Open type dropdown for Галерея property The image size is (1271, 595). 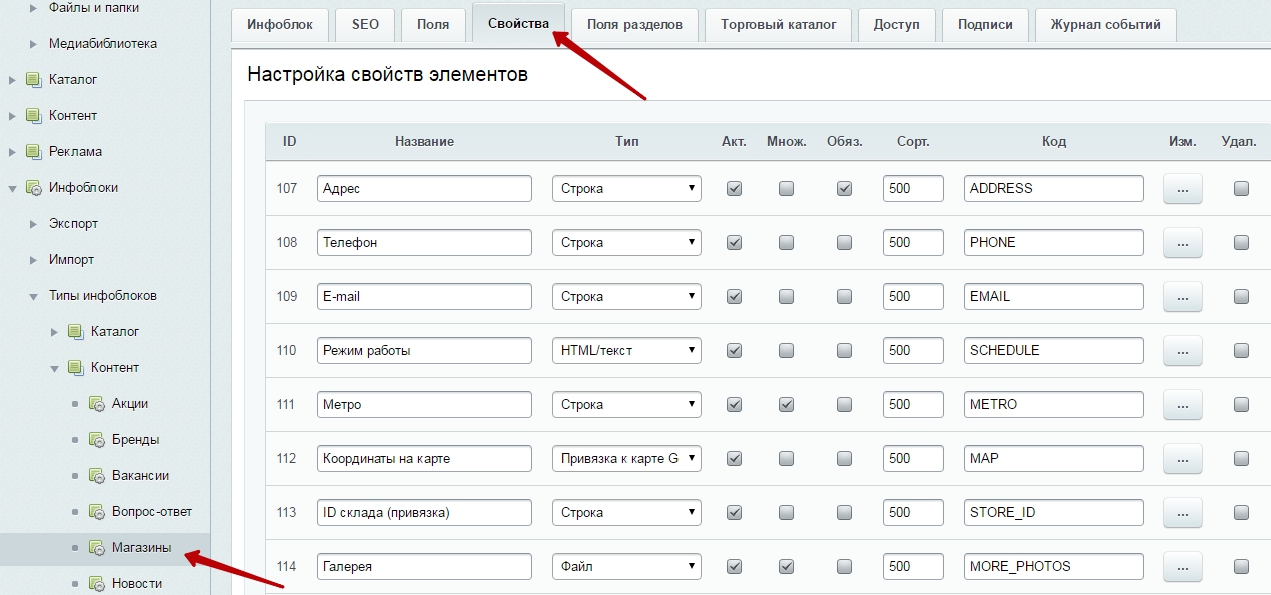627,566
